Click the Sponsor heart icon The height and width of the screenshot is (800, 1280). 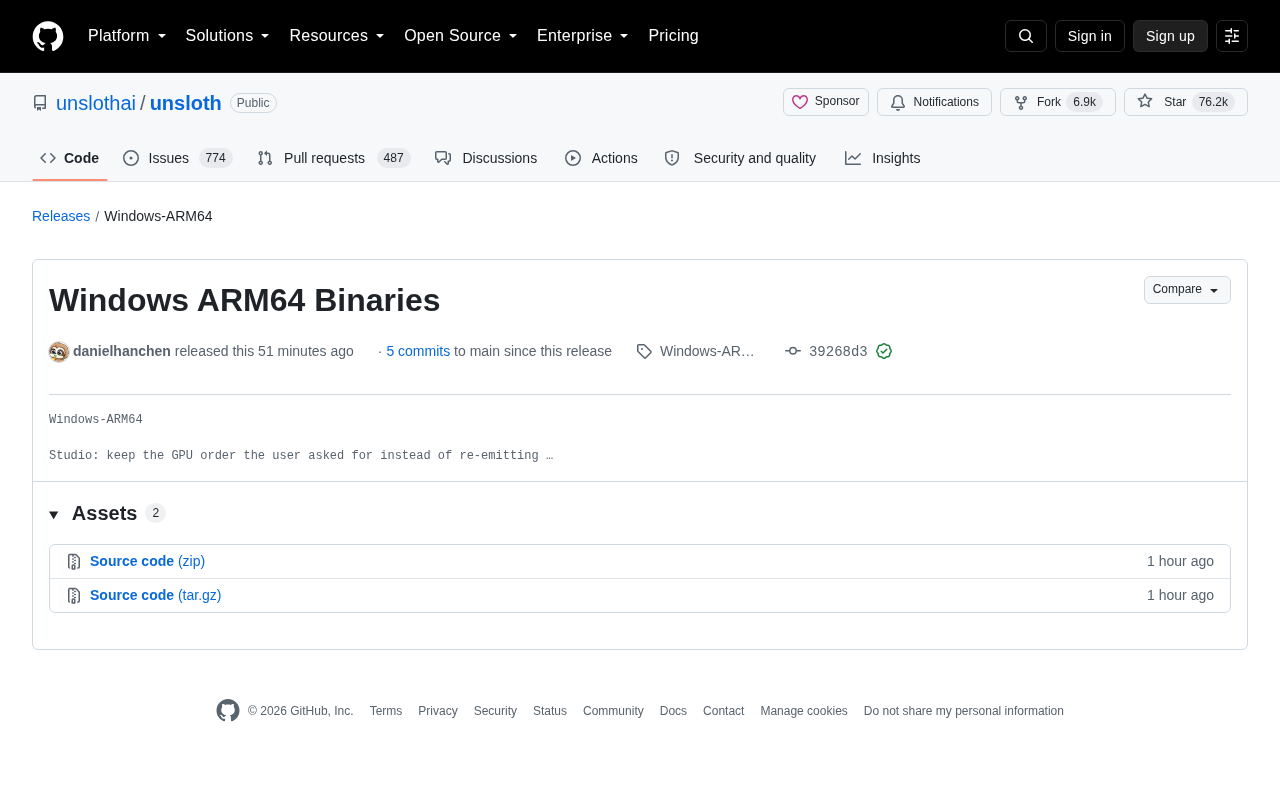click(x=800, y=102)
